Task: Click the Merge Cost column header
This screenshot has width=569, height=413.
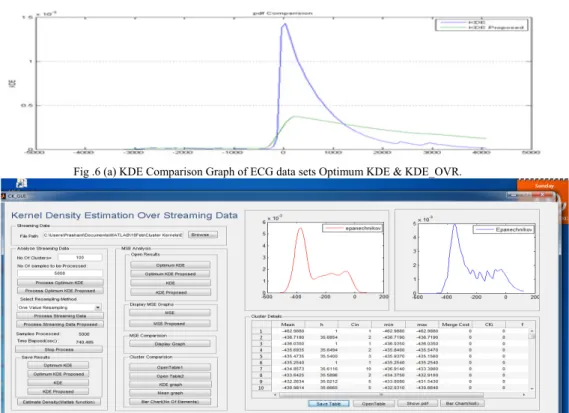Action: [455, 324]
